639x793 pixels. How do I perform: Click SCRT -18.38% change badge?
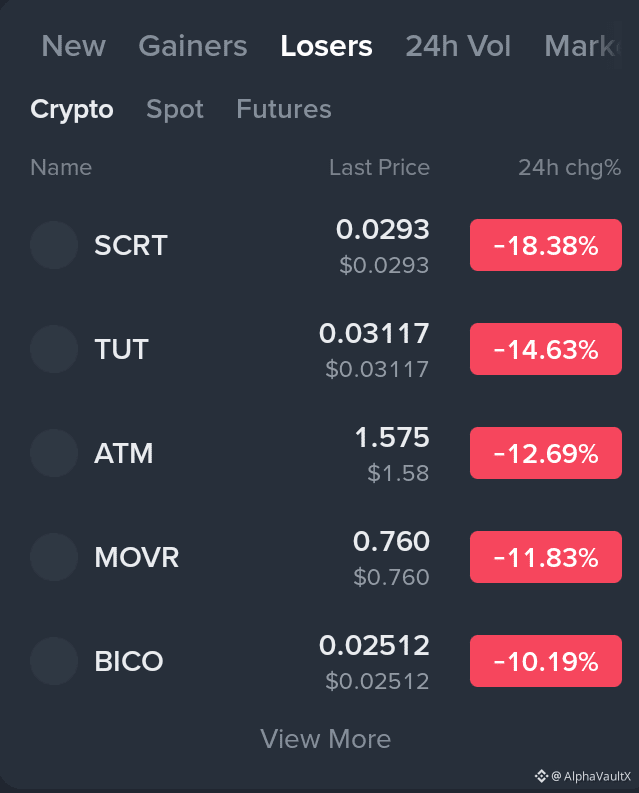point(546,245)
